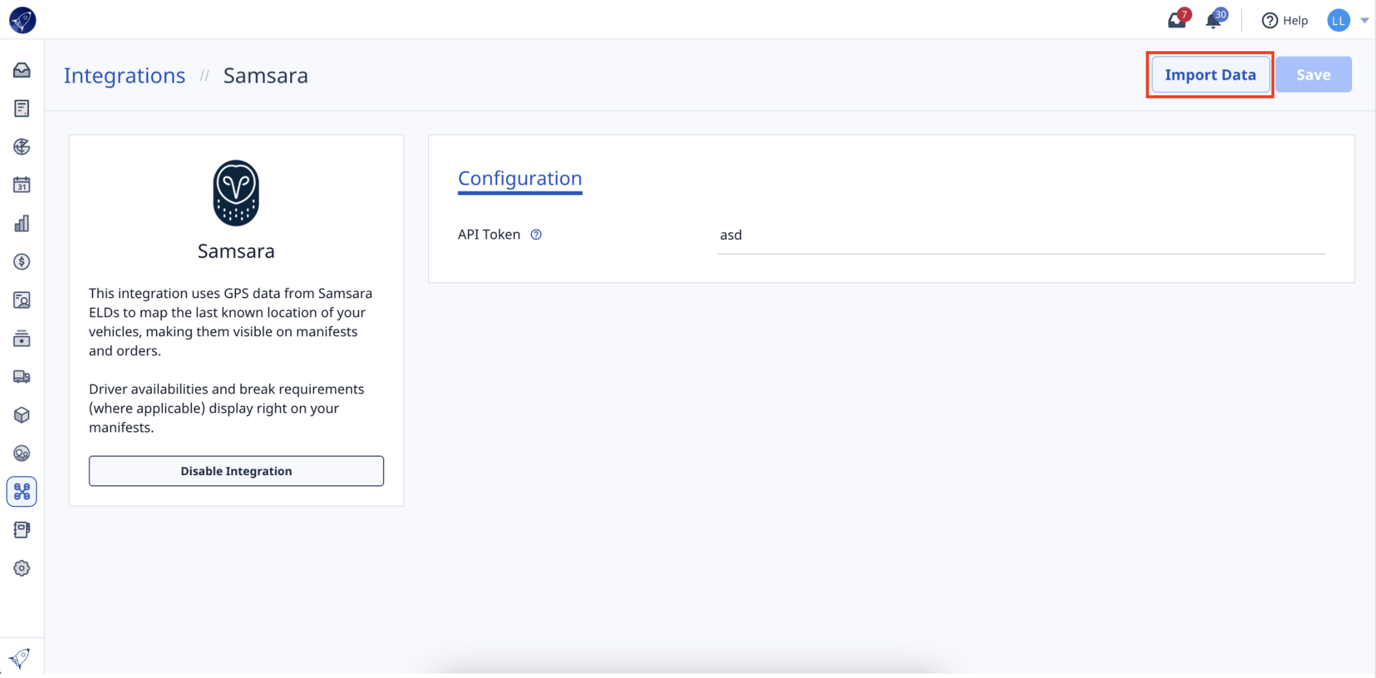Switch to the Configuration tab
The image size is (1376, 678).
click(519, 178)
